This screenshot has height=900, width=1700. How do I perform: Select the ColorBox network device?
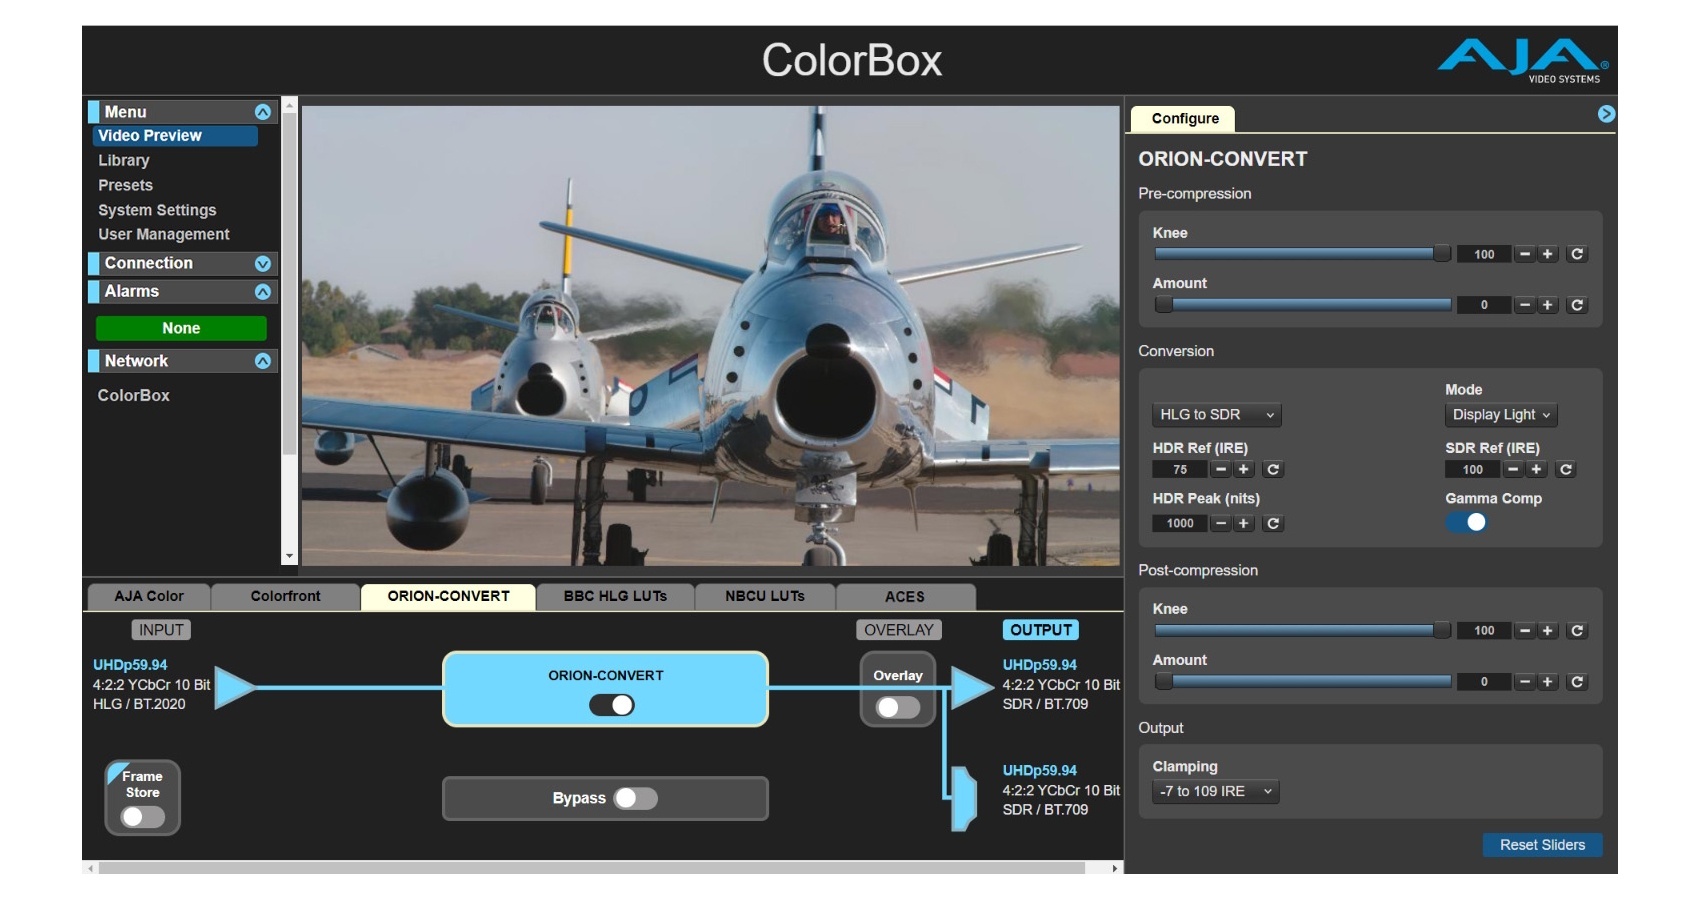[x=134, y=396]
